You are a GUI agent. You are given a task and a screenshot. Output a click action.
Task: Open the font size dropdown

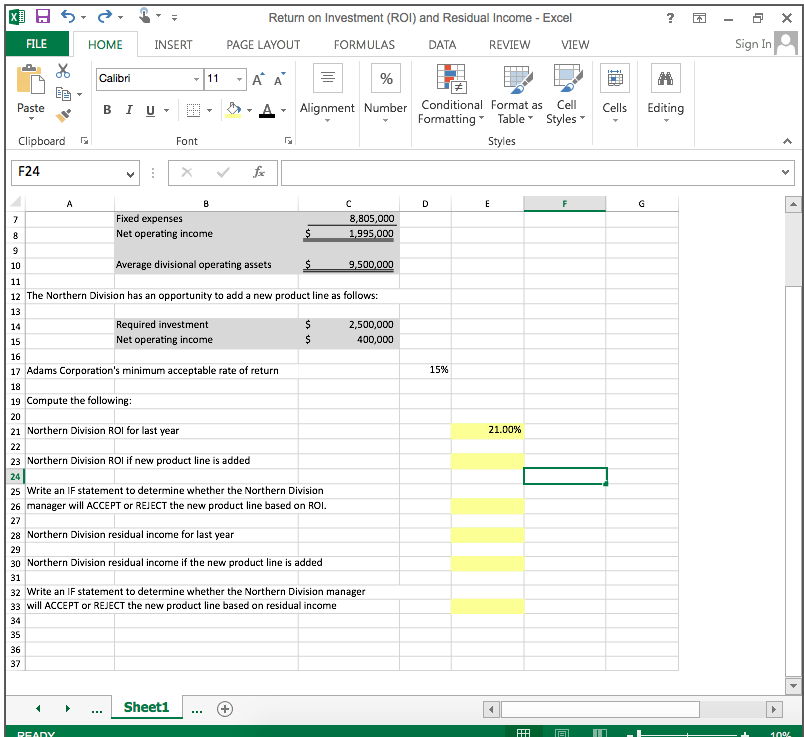click(x=237, y=78)
